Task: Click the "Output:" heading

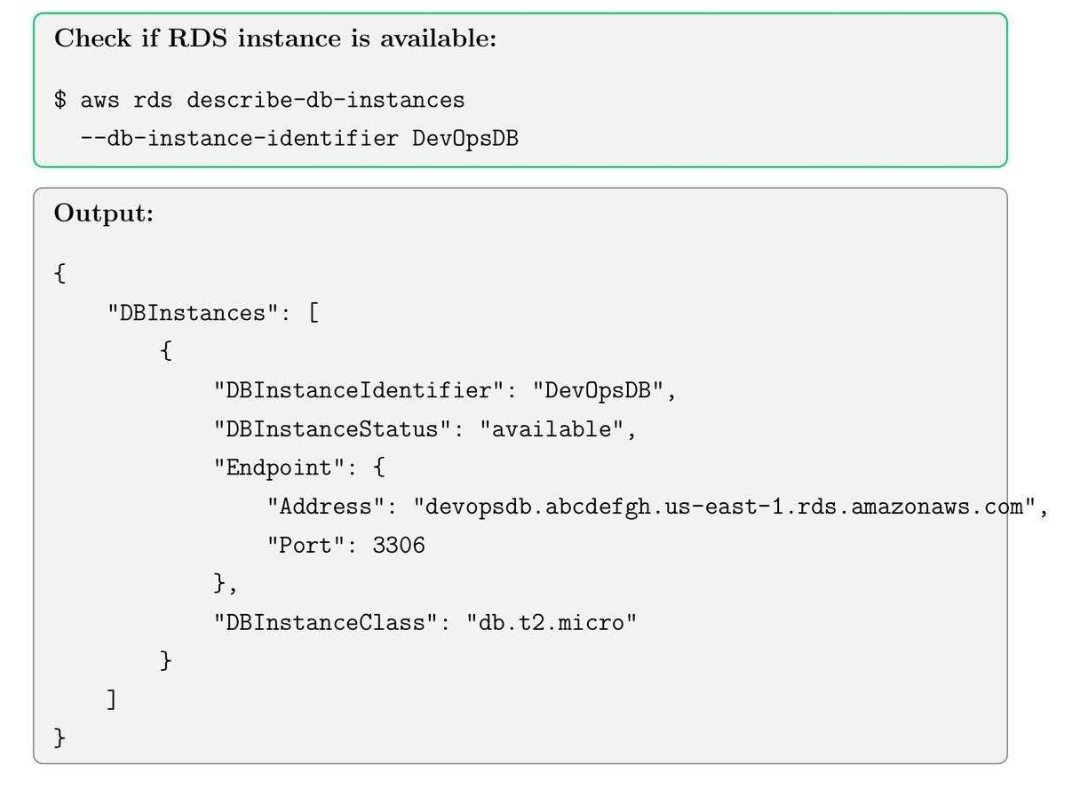Action: tap(104, 216)
